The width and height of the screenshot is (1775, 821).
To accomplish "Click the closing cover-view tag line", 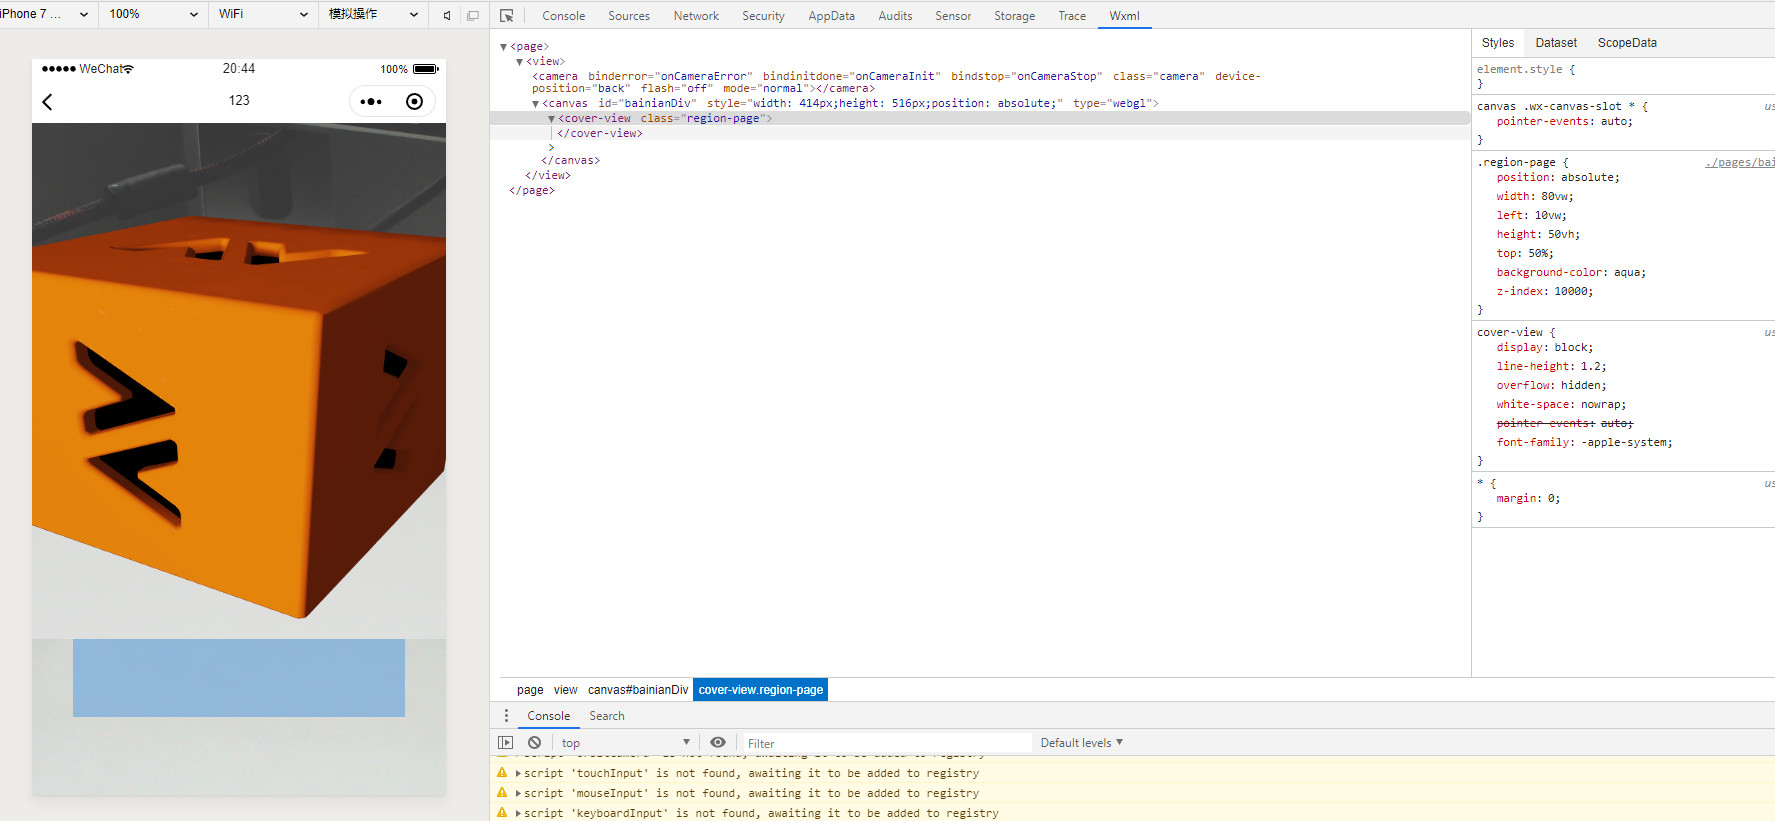I will click(599, 133).
